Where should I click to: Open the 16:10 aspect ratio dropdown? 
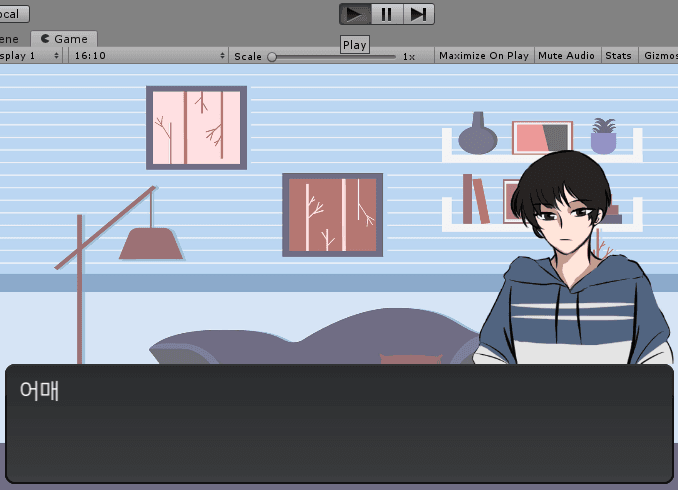[148, 56]
